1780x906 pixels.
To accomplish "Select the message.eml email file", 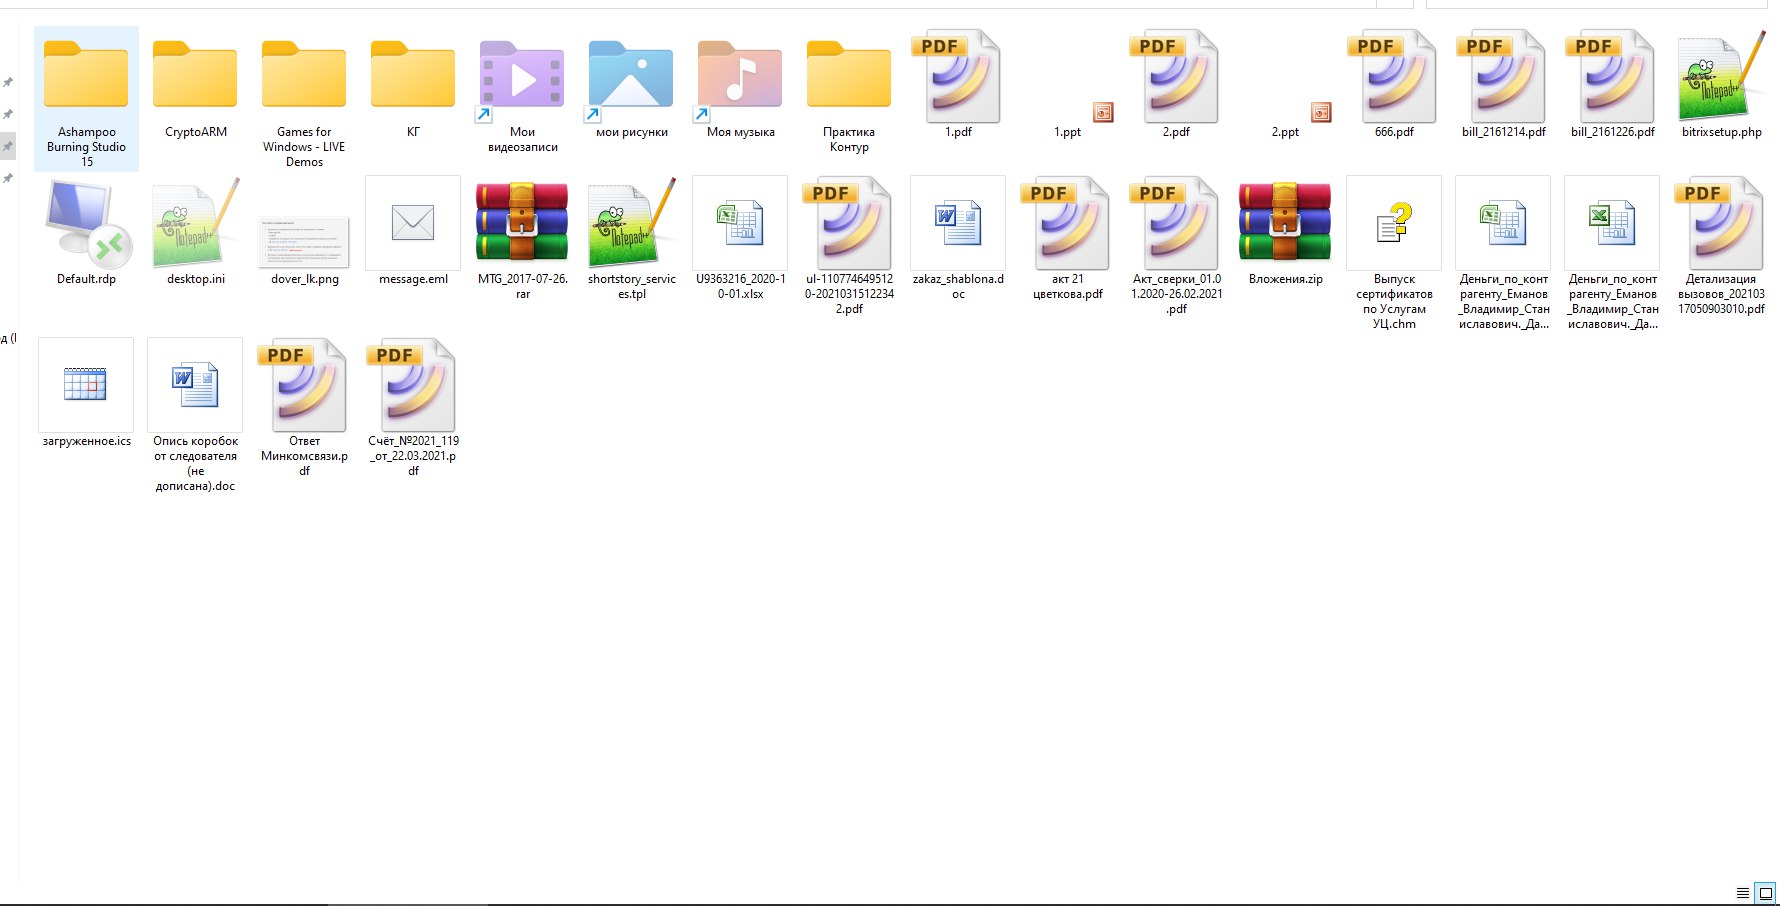I will 413,233.
